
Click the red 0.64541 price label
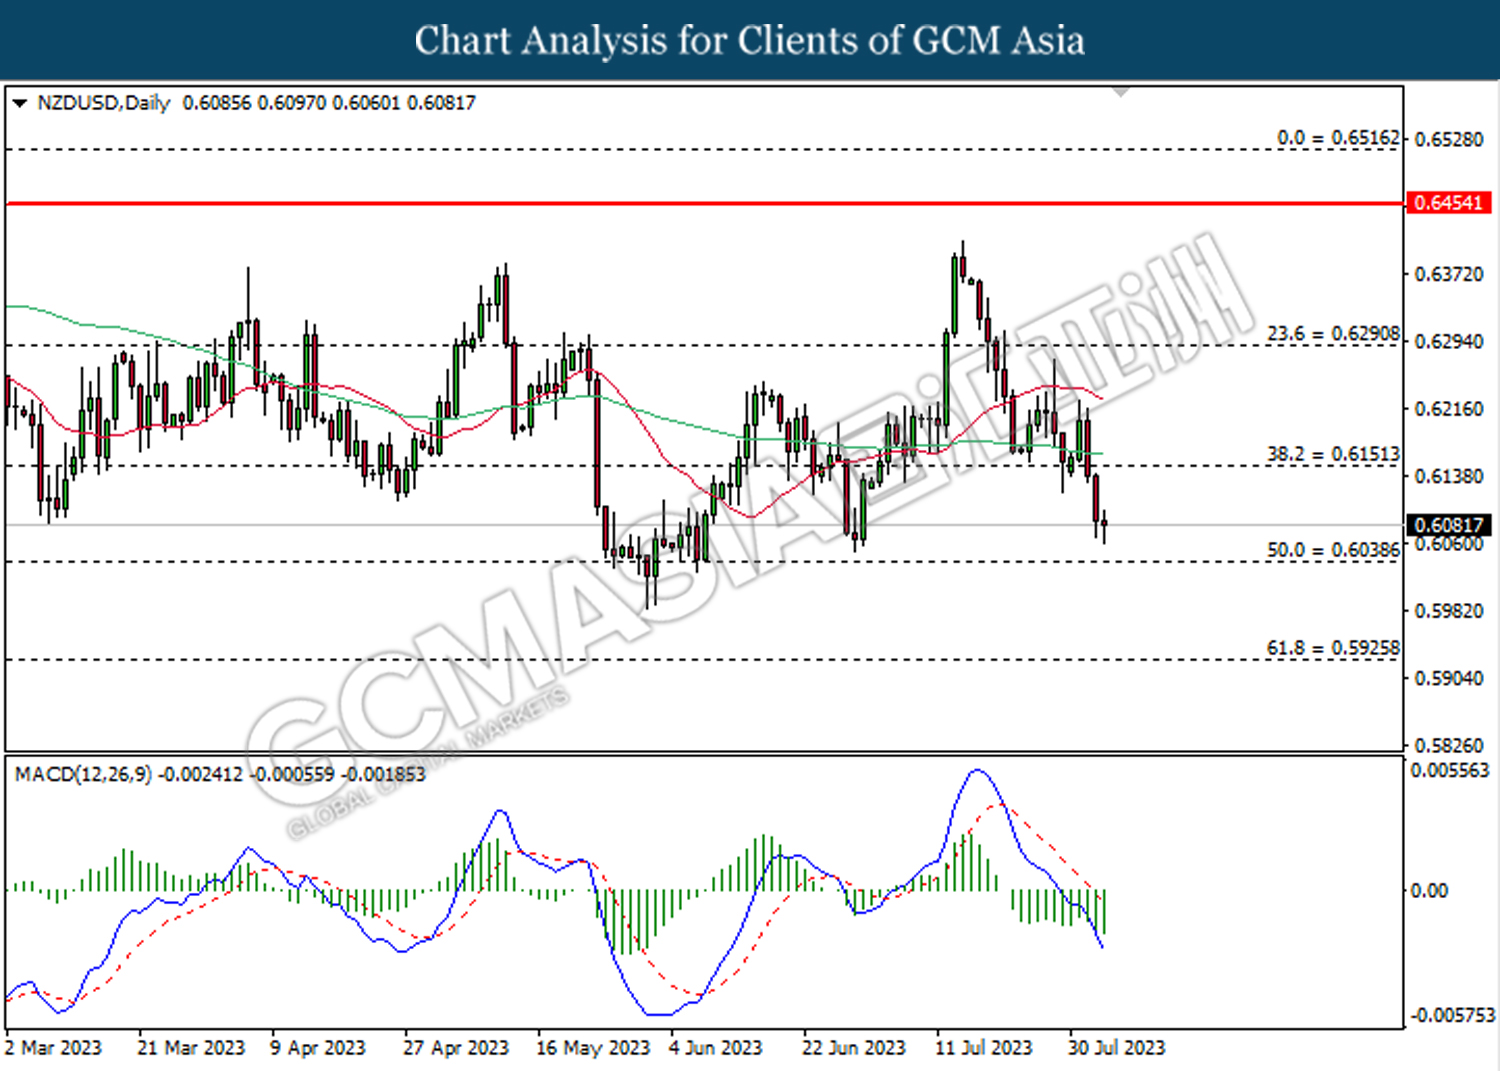(x=1449, y=203)
